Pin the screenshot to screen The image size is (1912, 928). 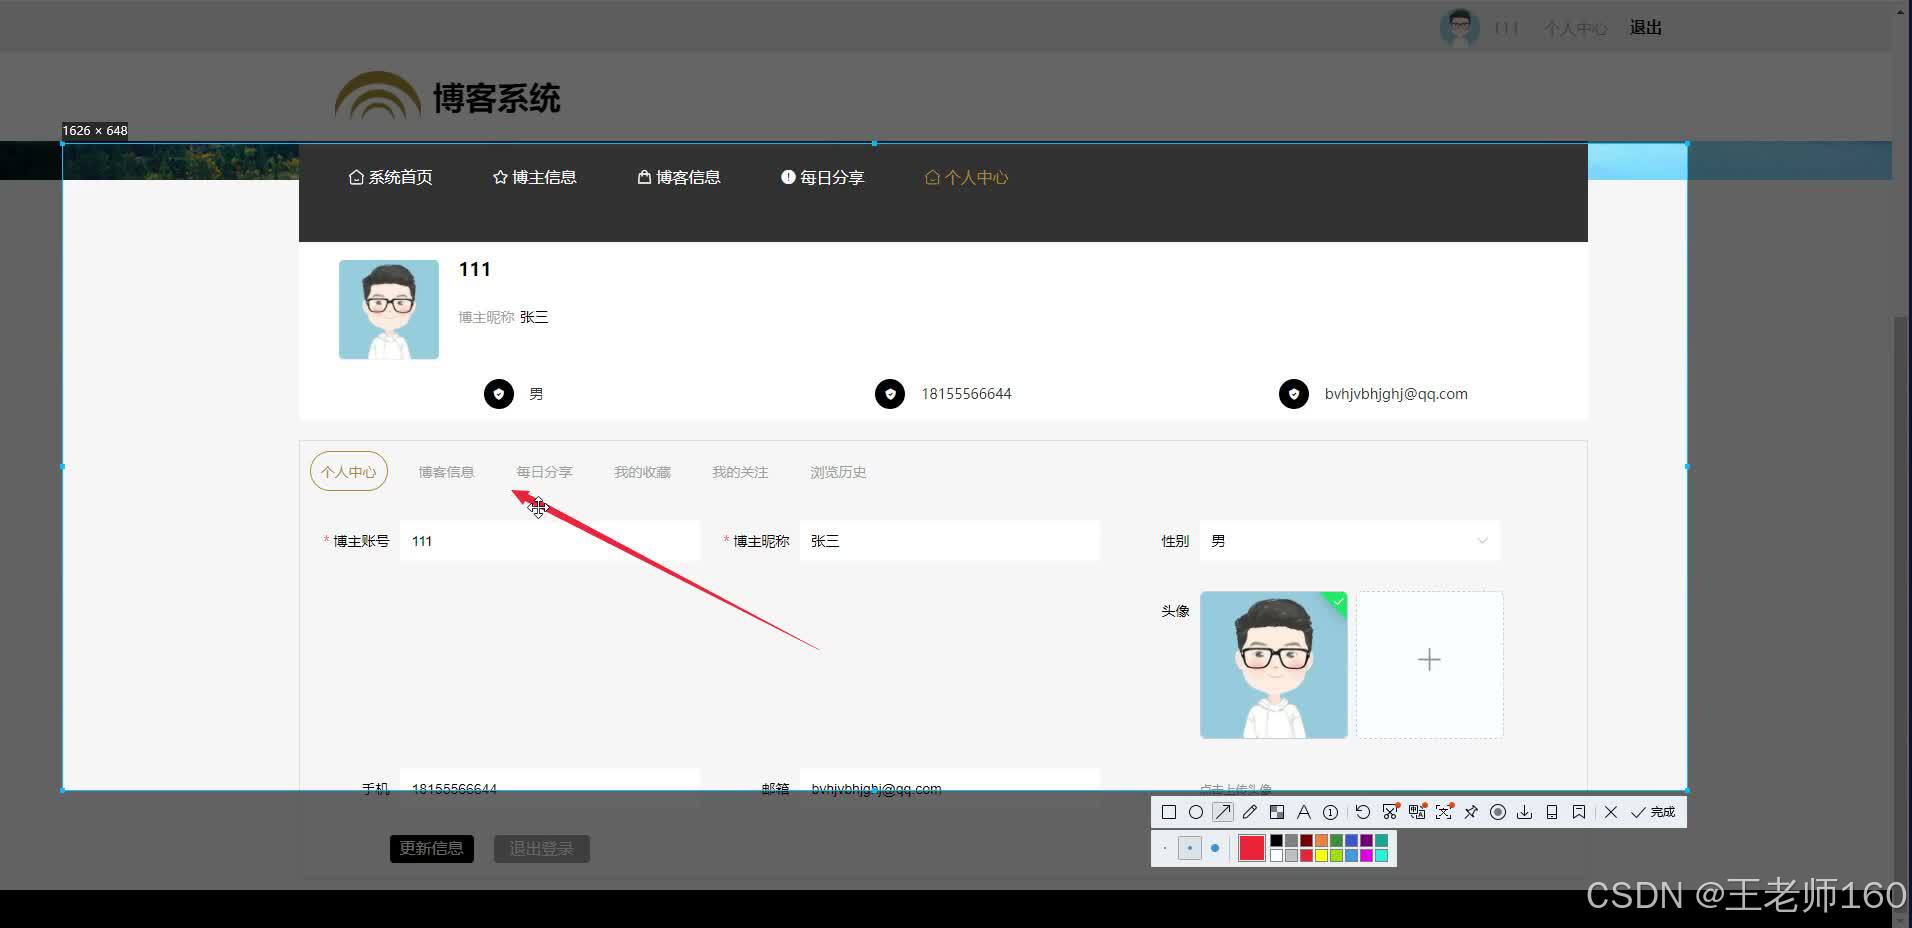(x=1471, y=812)
